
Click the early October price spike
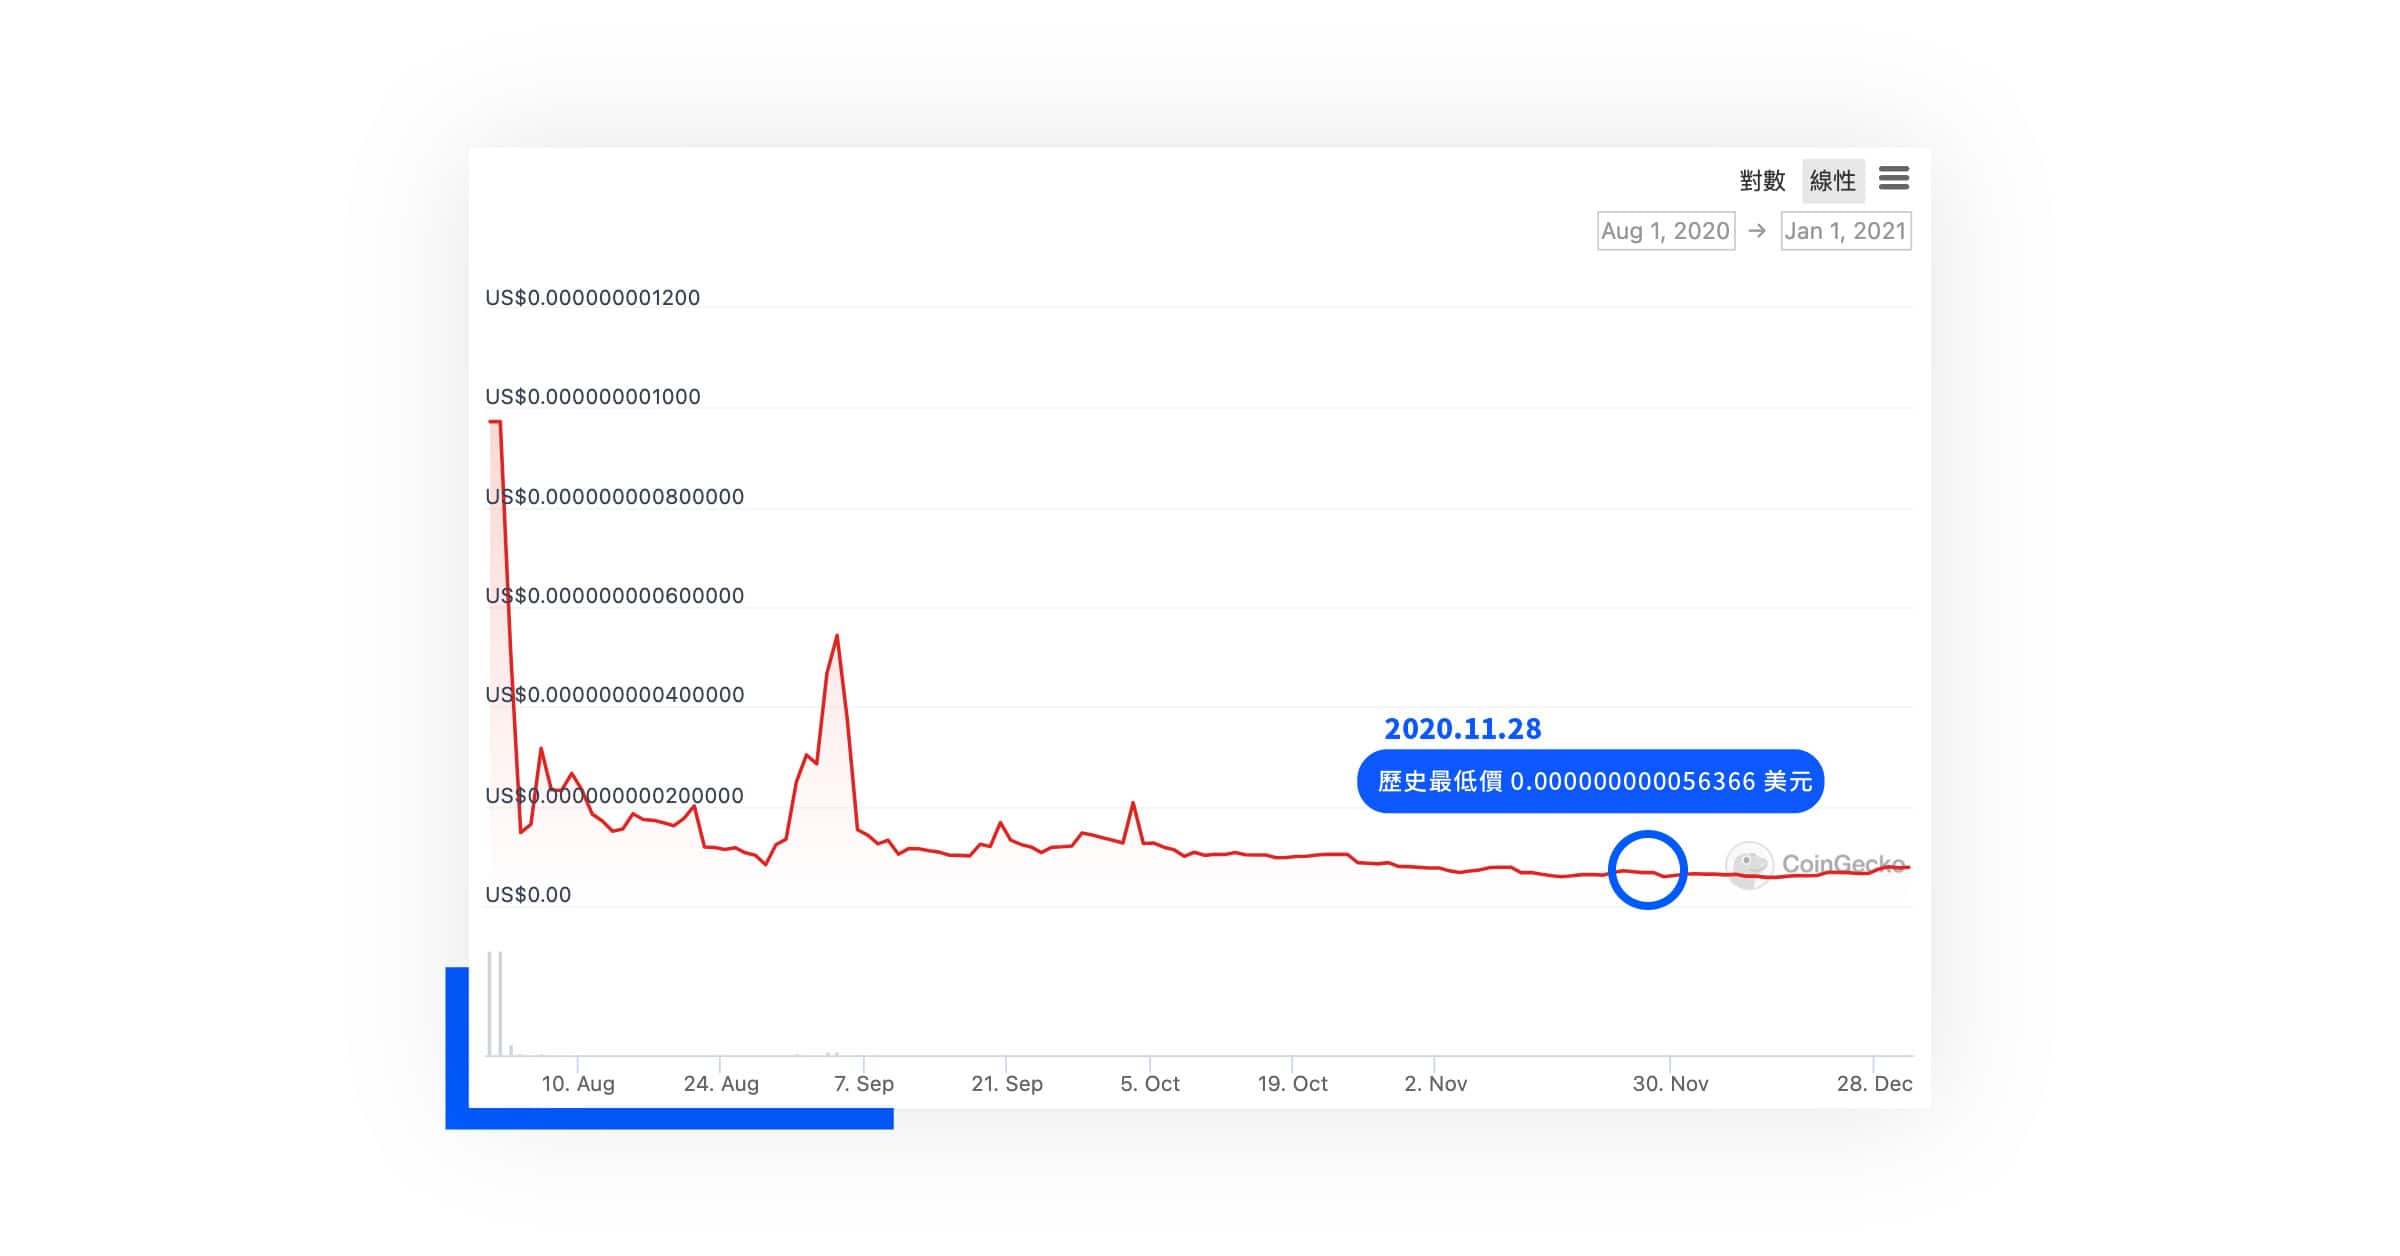click(x=1133, y=803)
